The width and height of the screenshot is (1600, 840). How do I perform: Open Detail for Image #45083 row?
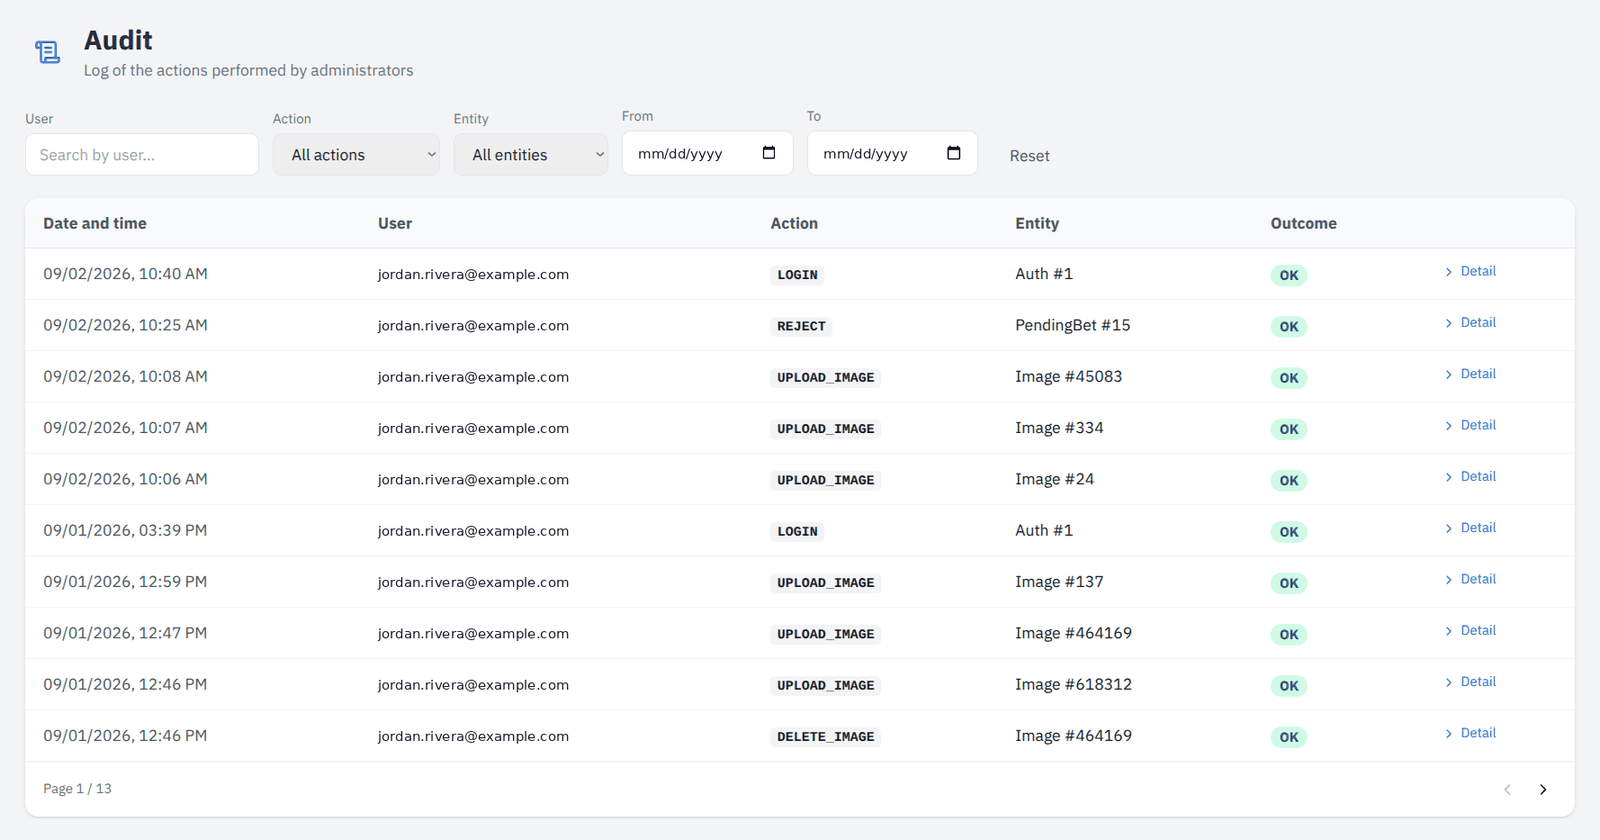tap(1470, 374)
